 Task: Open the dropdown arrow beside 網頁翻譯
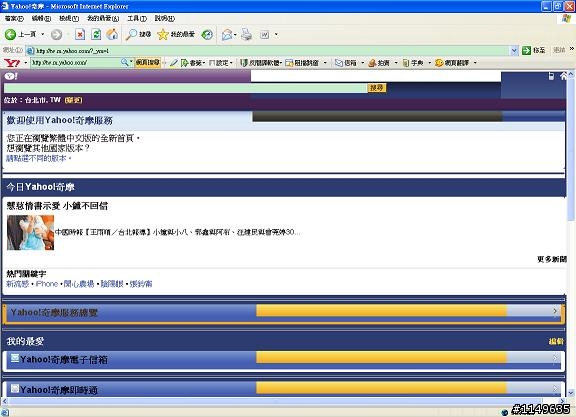475,63
